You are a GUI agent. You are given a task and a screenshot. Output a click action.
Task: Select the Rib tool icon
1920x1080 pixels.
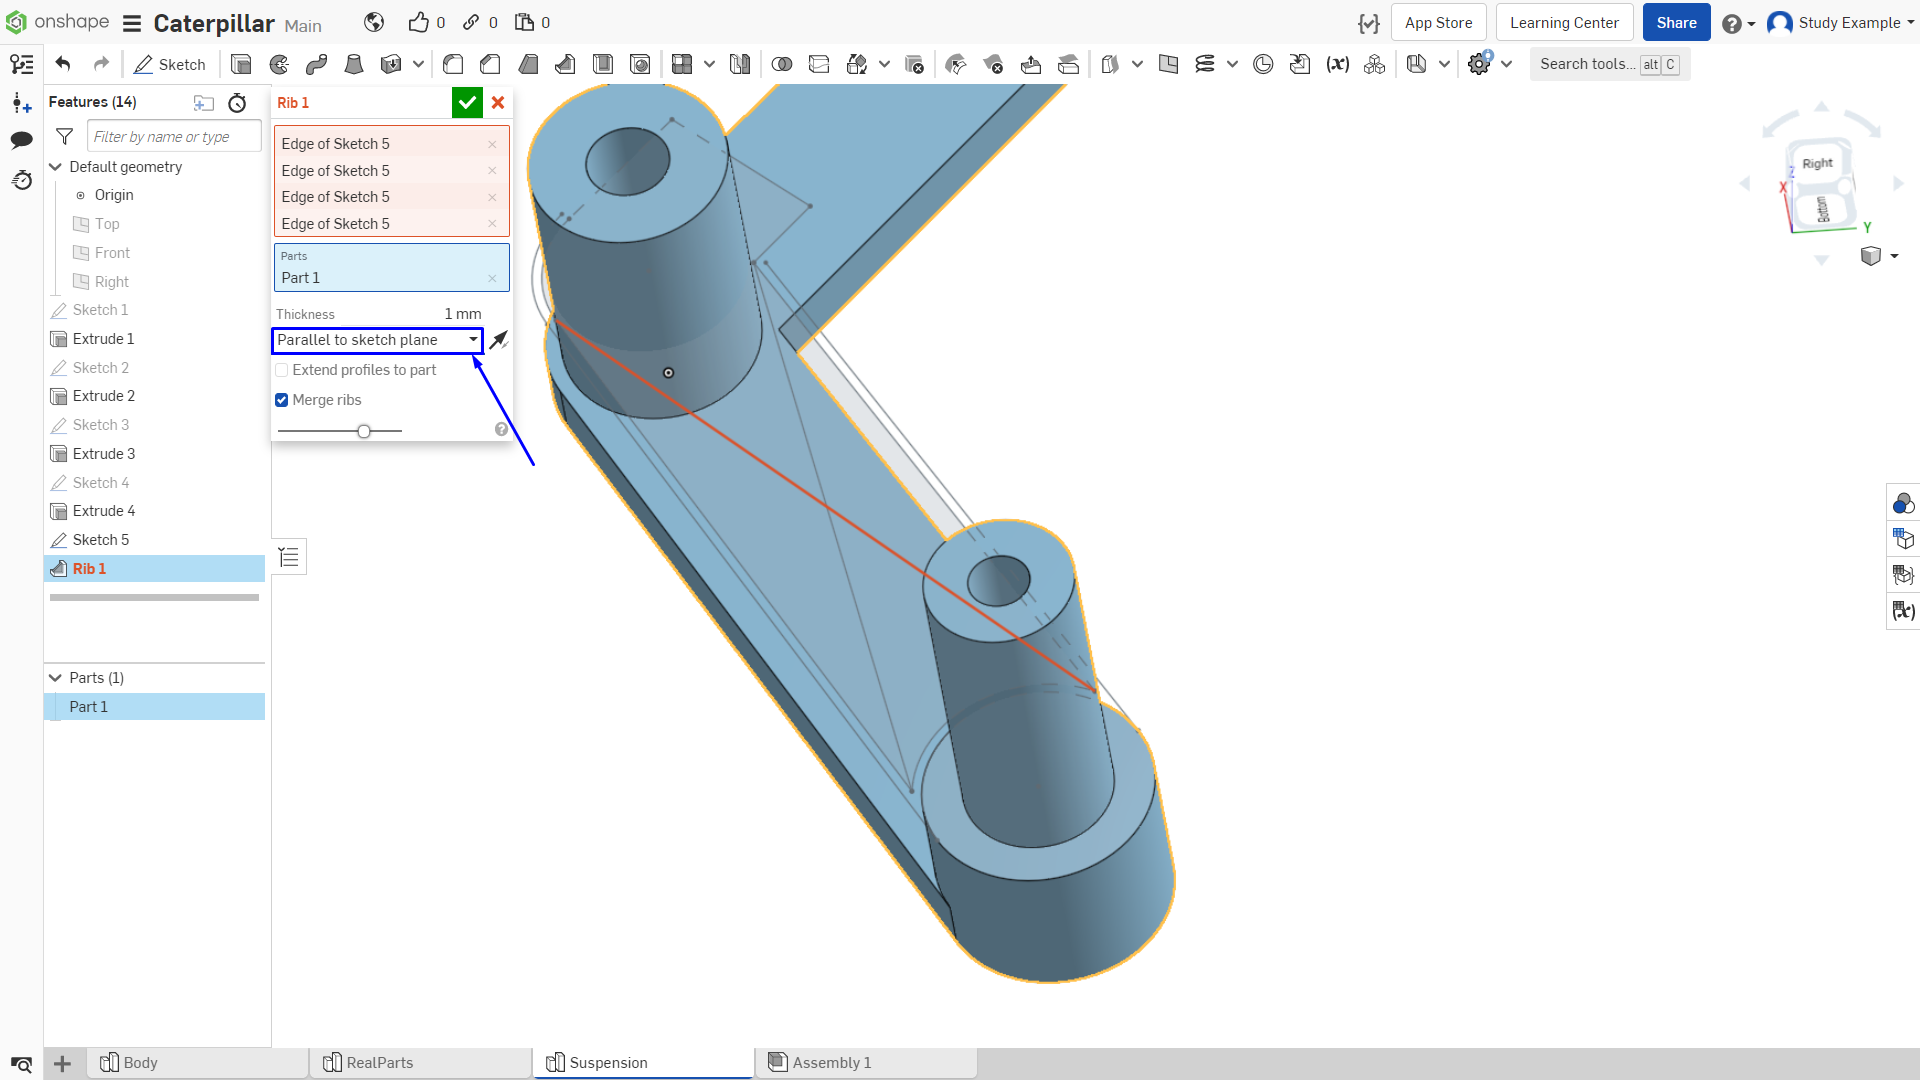click(565, 64)
